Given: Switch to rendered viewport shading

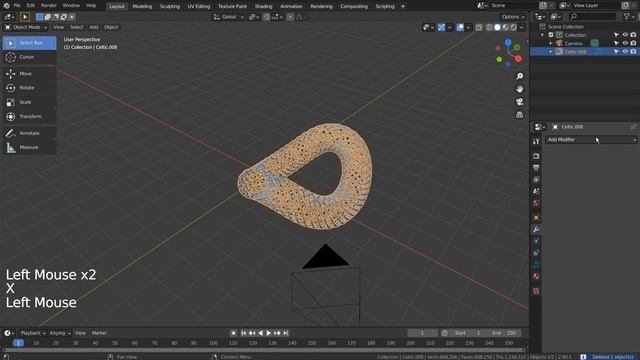Looking at the screenshot, I should [513, 27].
